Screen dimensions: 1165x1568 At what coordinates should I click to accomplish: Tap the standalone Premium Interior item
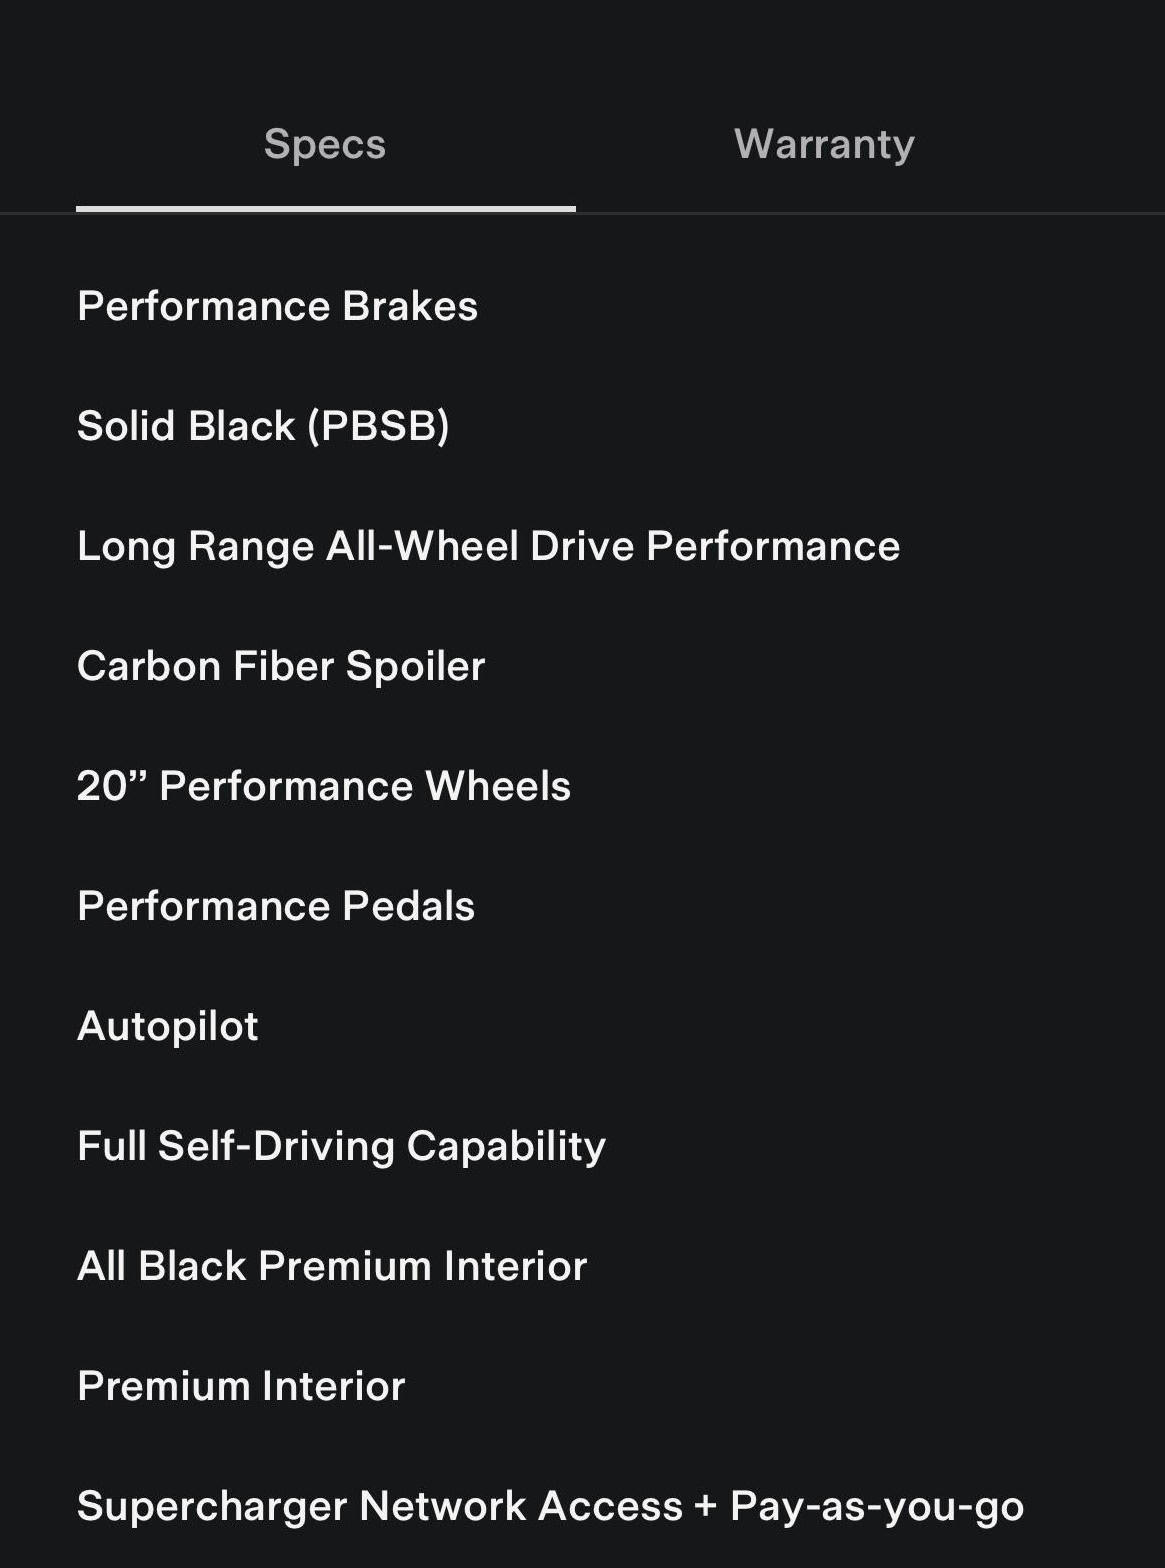click(x=241, y=1386)
